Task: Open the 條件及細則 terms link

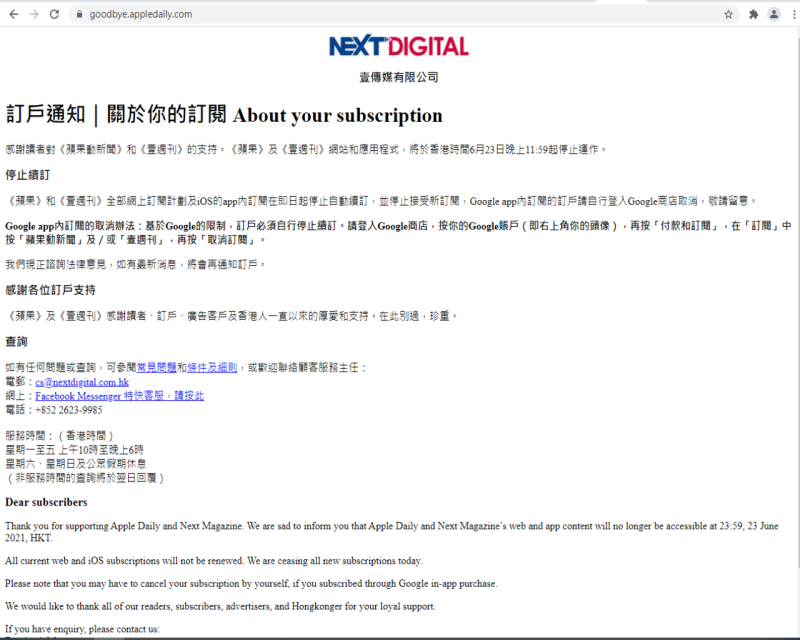Action: click(212, 367)
